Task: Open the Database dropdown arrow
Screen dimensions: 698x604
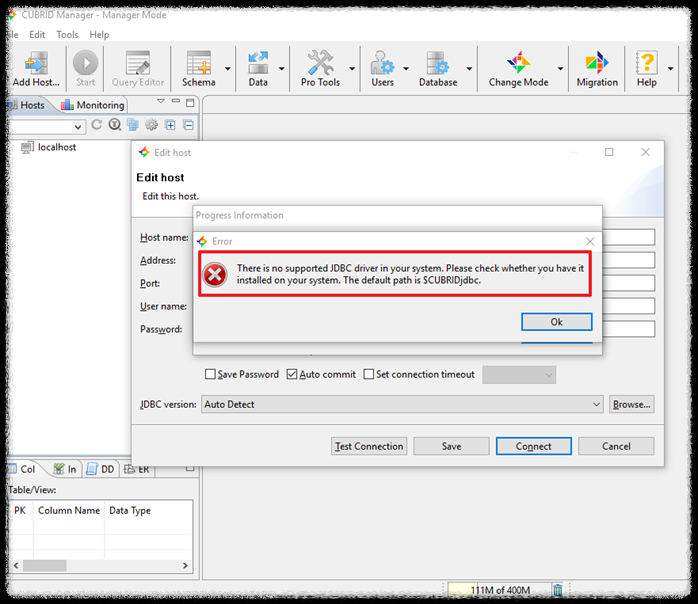Action: click(x=469, y=69)
